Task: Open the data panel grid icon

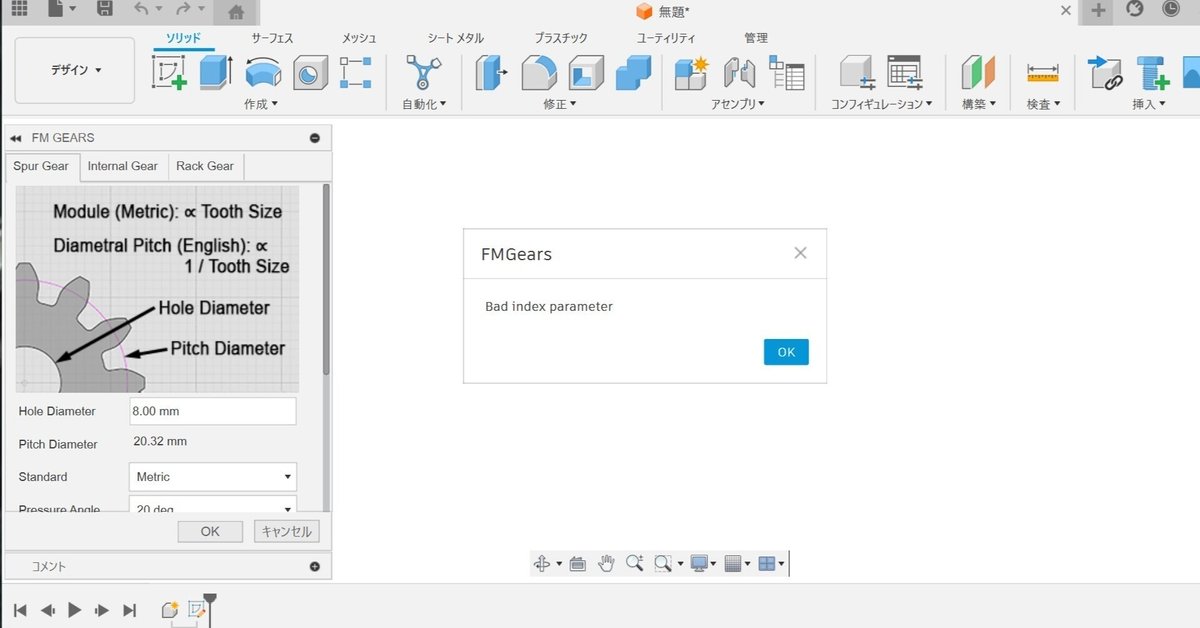Action: 19,9
